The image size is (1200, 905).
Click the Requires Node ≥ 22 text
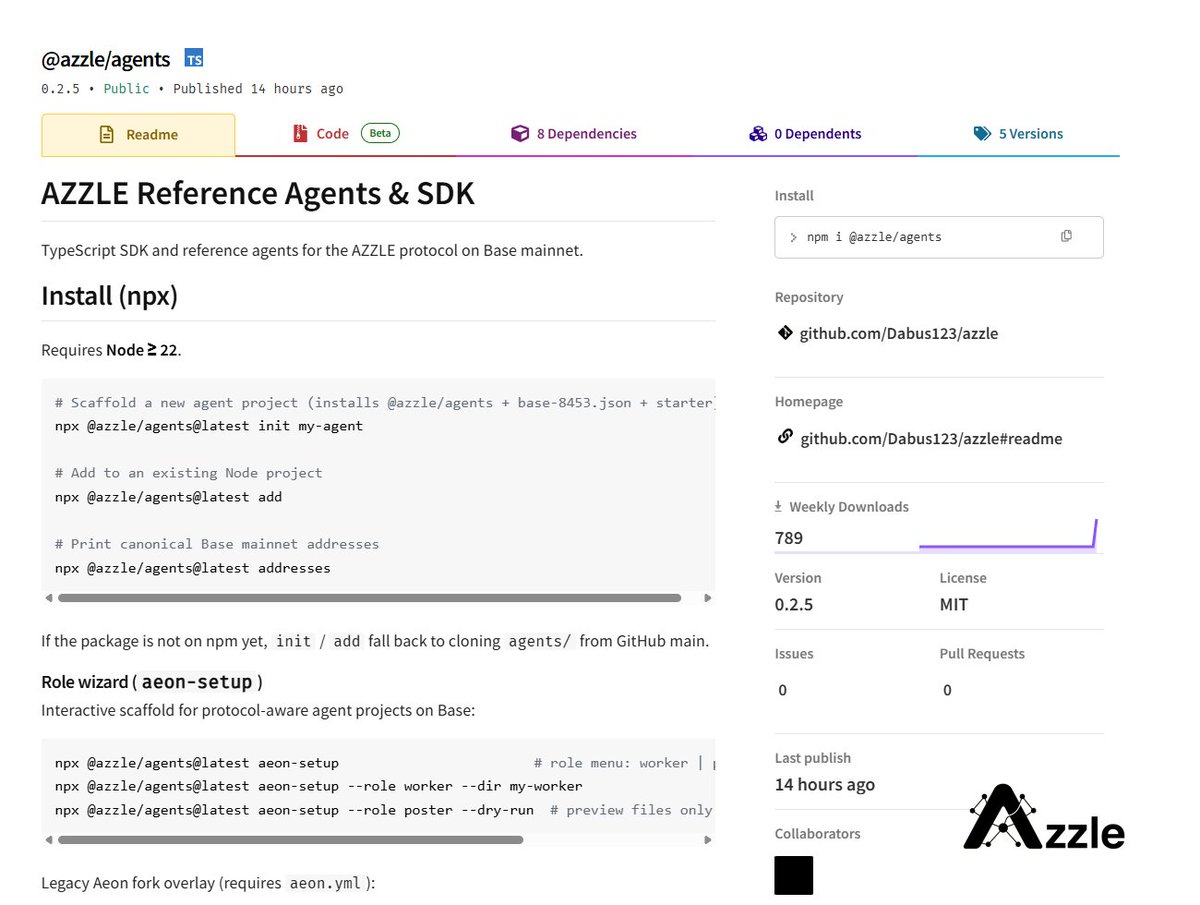pyautogui.click(x=111, y=350)
